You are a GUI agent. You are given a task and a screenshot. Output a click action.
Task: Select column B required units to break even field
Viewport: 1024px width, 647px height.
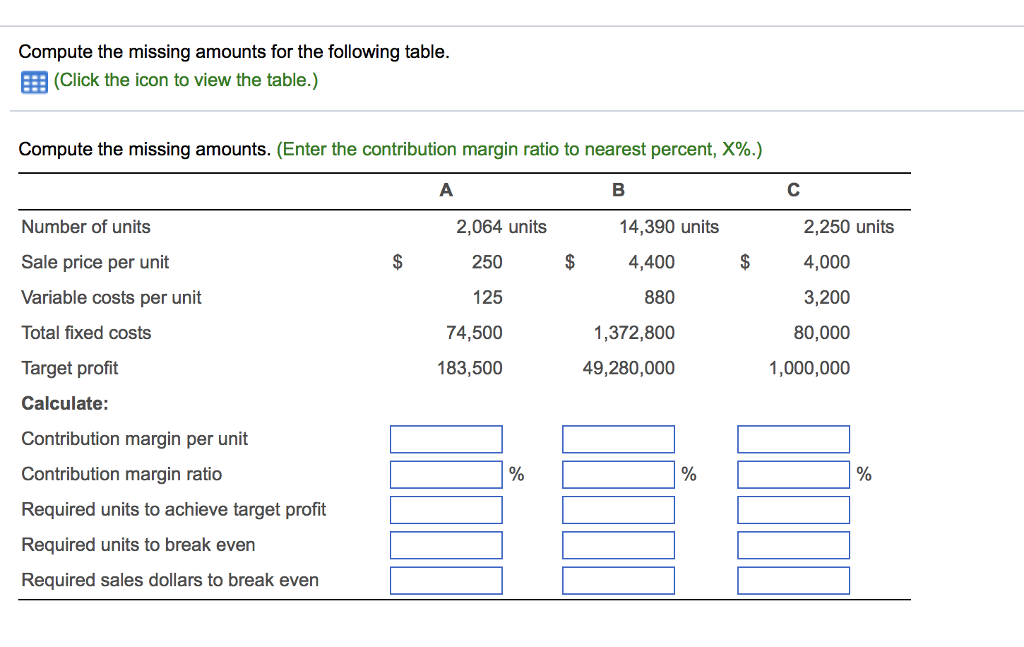(x=618, y=544)
